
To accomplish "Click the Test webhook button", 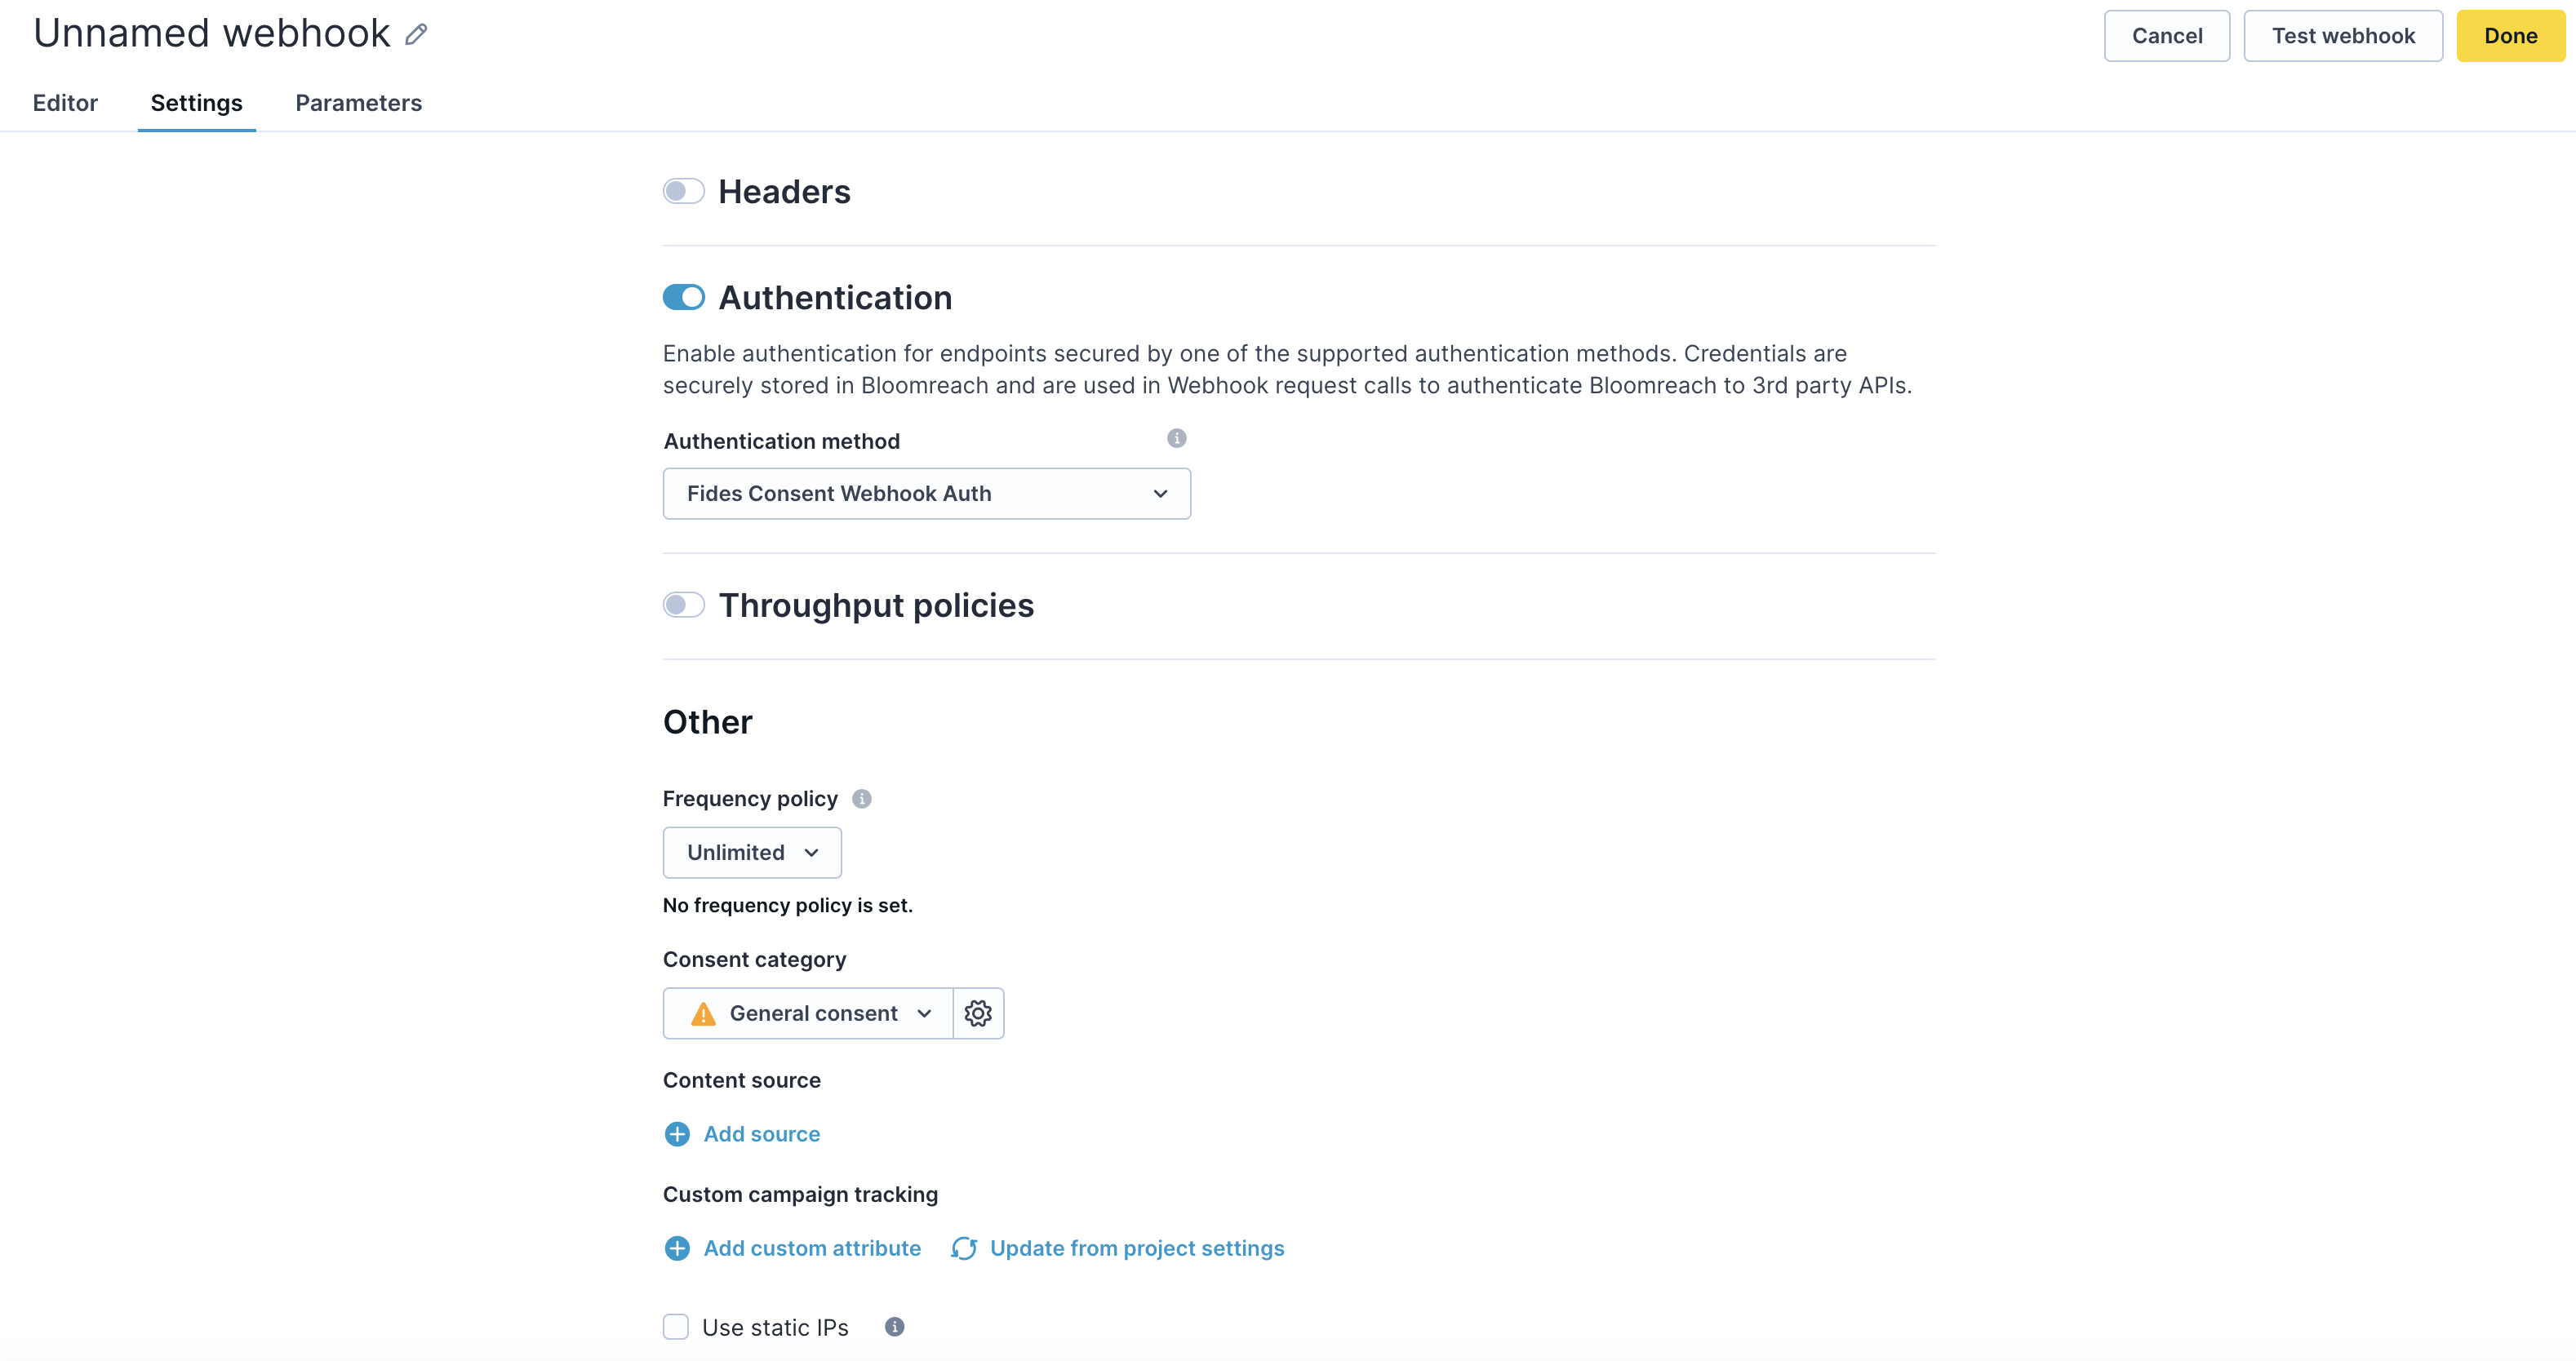I will click(2342, 36).
